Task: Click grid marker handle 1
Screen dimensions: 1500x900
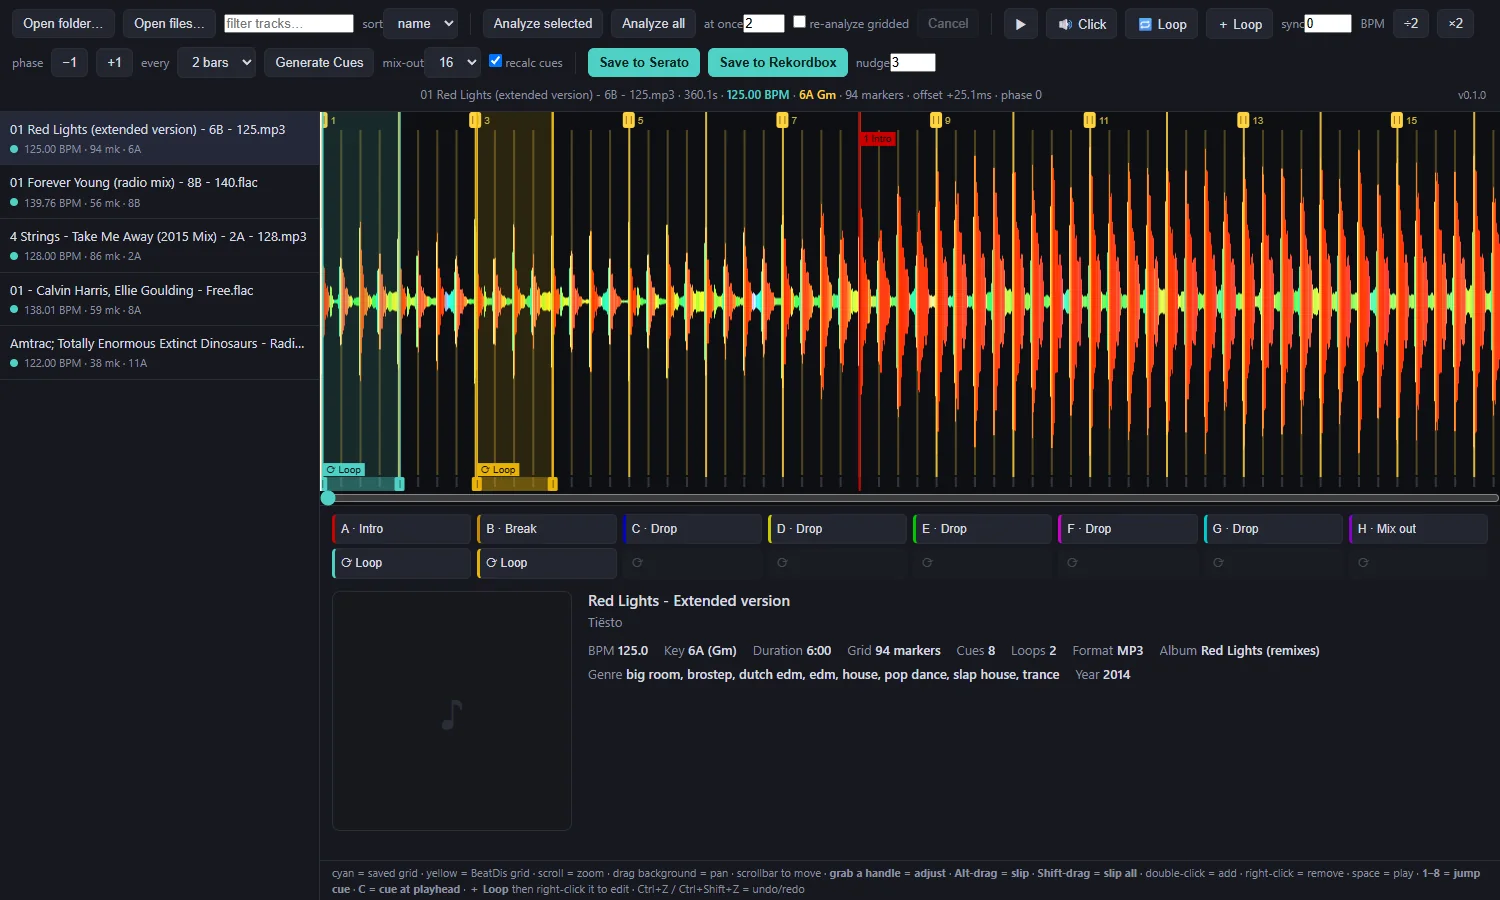Action: pyautogui.click(x=324, y=120)
